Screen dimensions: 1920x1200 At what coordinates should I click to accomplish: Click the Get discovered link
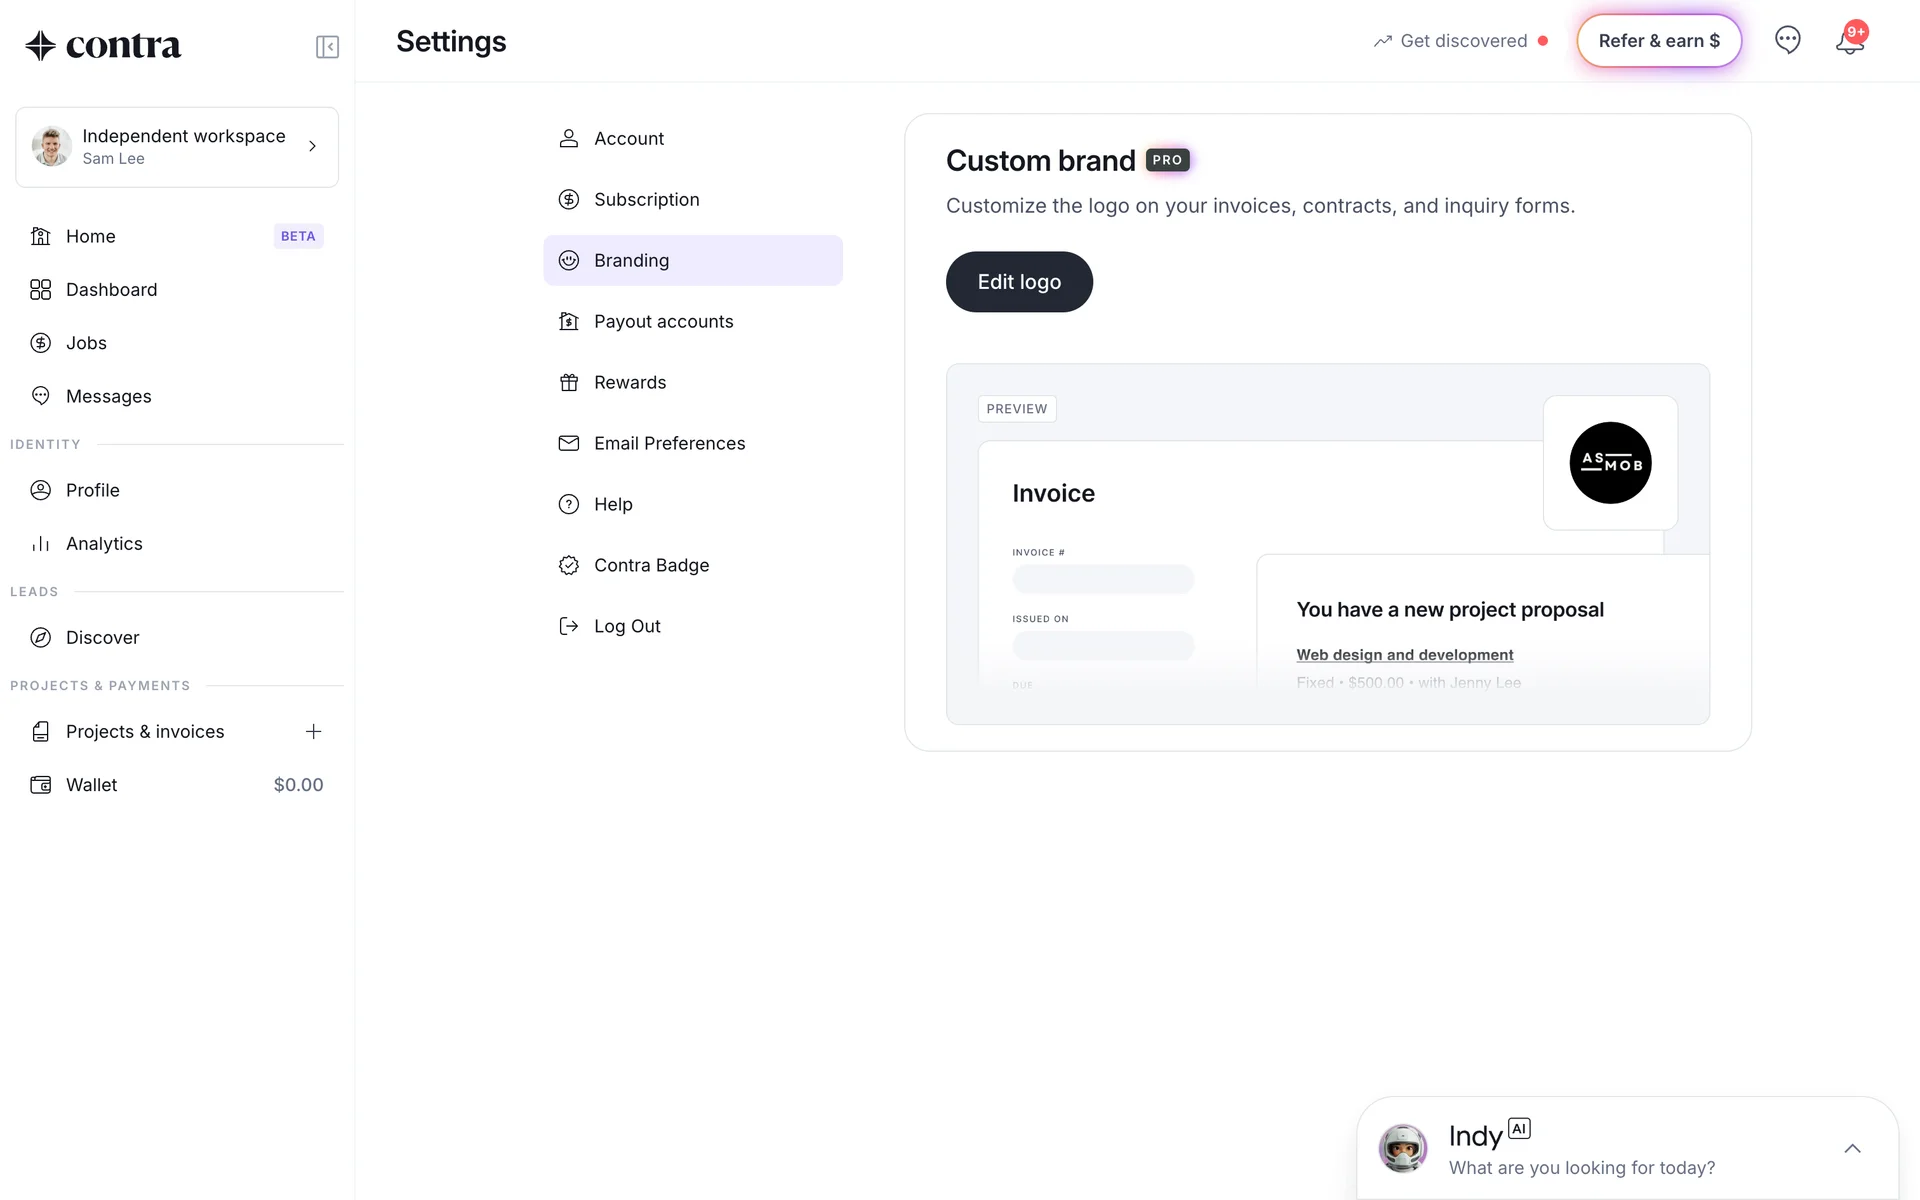[x=1462, y=41]
